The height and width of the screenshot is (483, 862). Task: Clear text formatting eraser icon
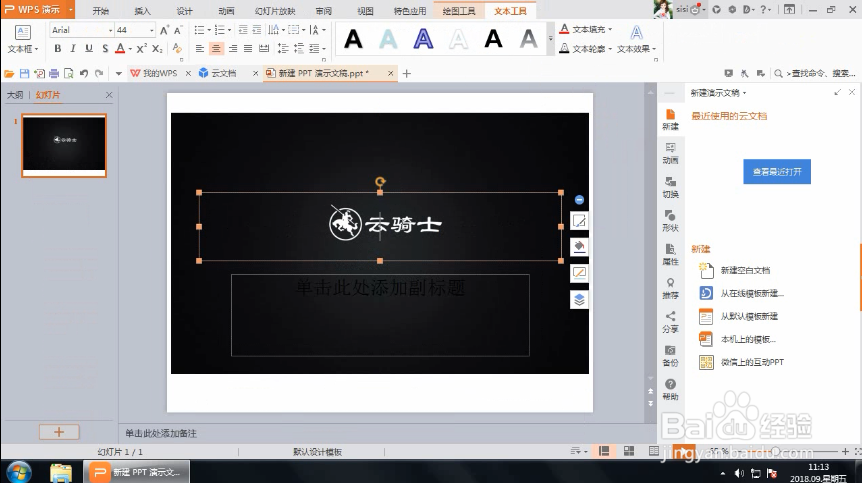point(176,49)
